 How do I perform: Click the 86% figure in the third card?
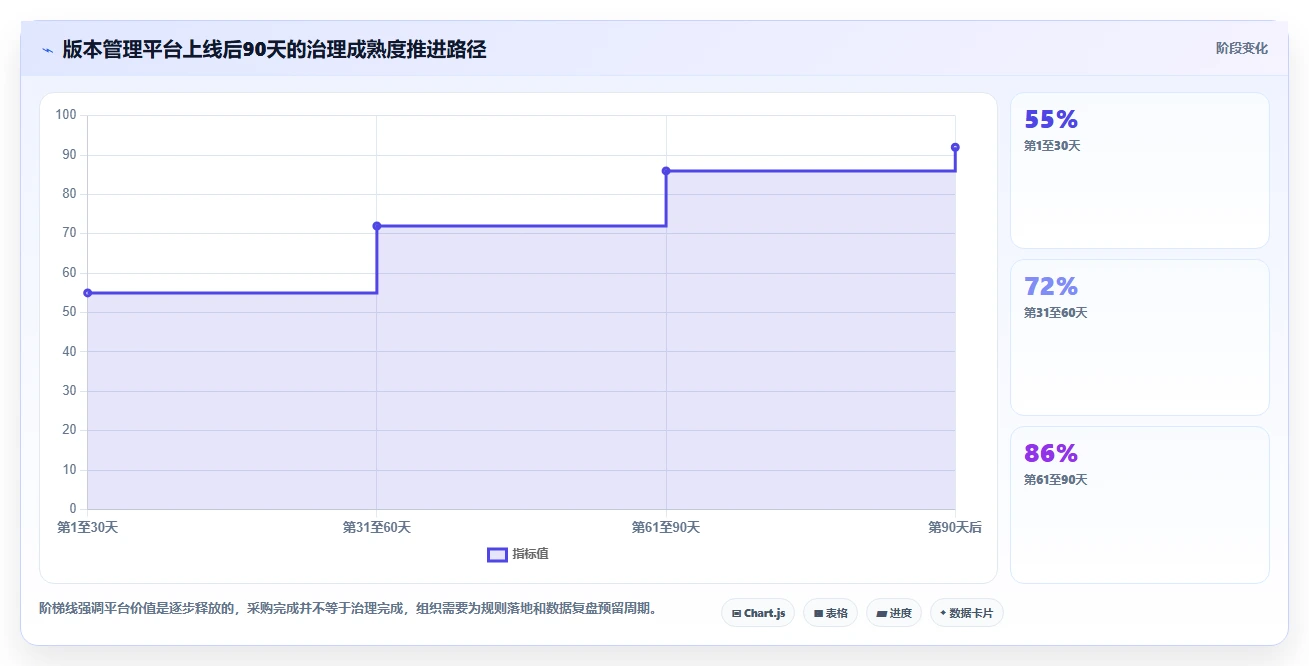(1051, 453)
